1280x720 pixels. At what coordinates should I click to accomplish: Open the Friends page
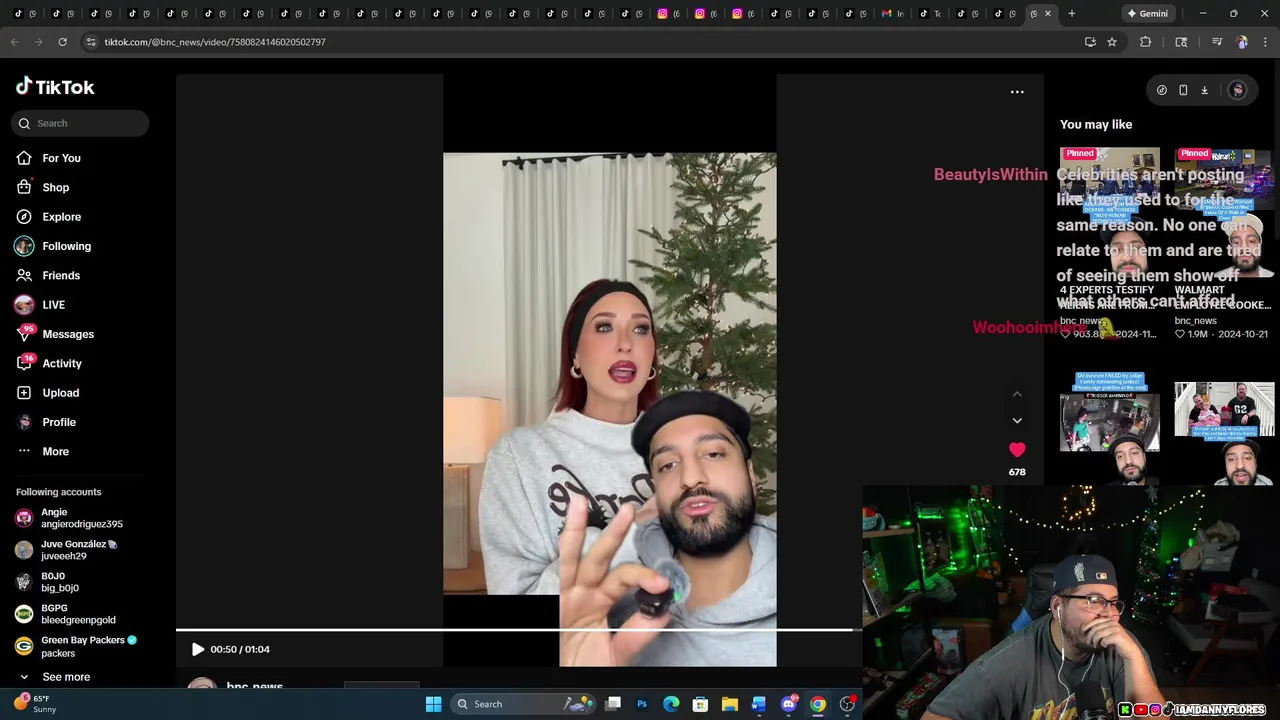[x=60, y=275]
